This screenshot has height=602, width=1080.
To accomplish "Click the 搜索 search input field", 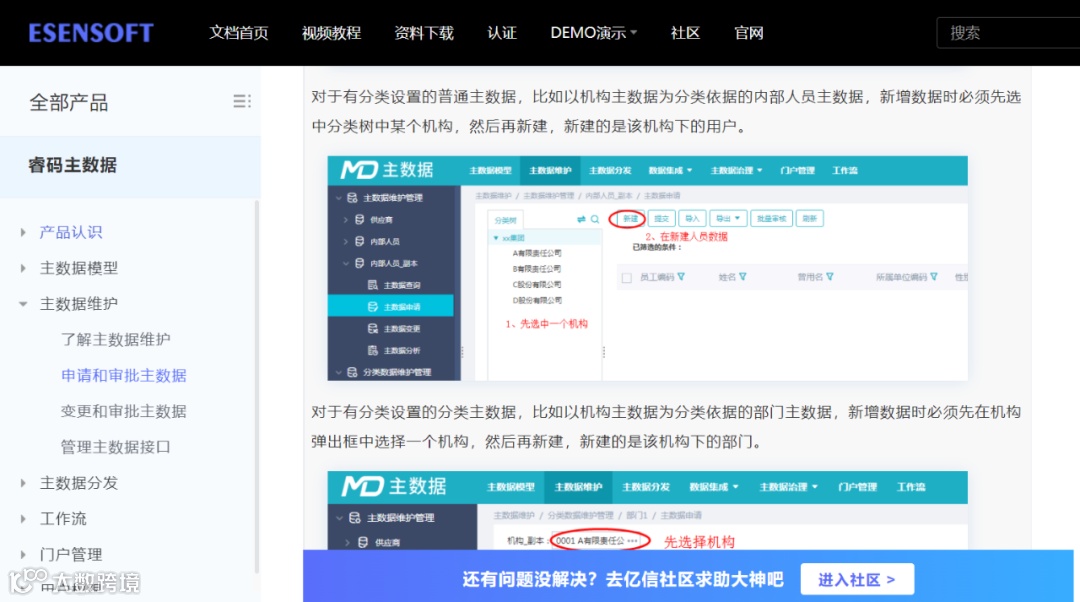I will 1008,33.
